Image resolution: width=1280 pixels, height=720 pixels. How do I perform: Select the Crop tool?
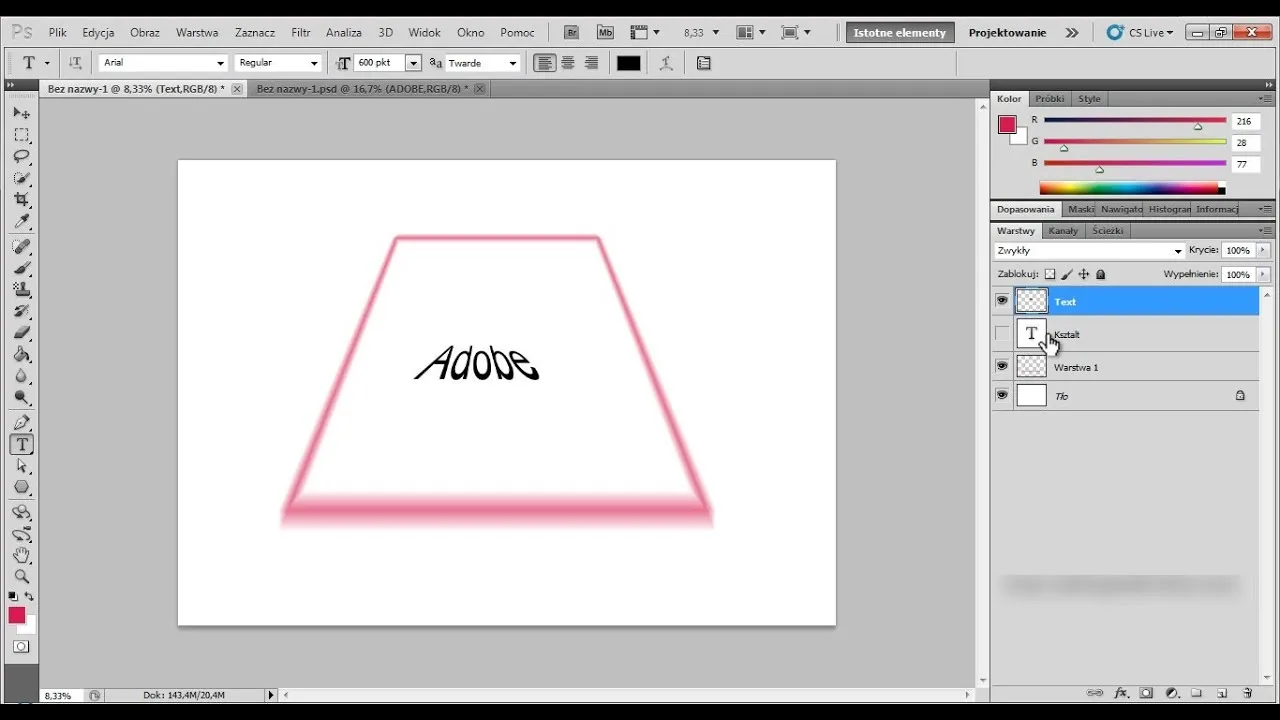21,200
